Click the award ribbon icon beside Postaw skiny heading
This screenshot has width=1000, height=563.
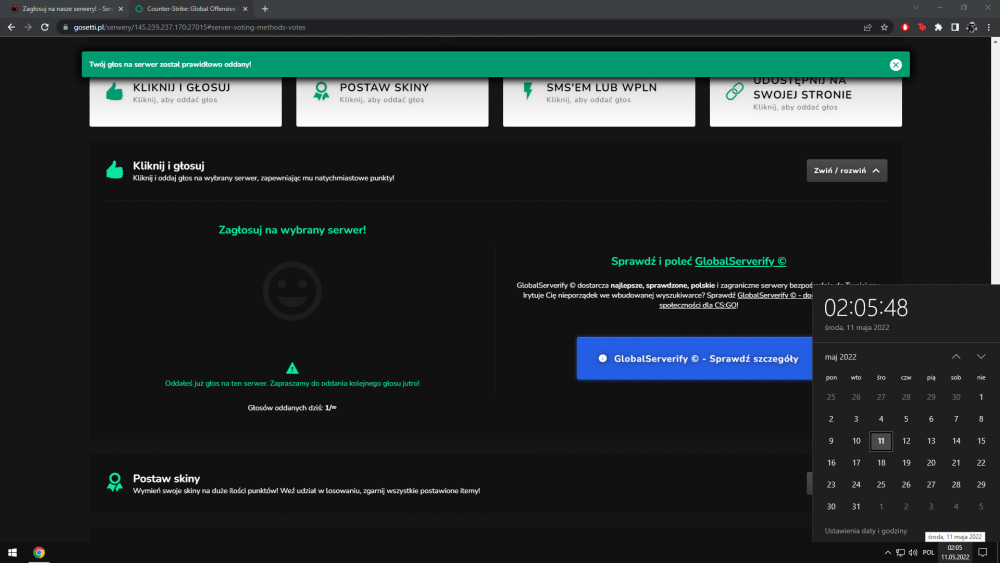[x=115, y=482]
